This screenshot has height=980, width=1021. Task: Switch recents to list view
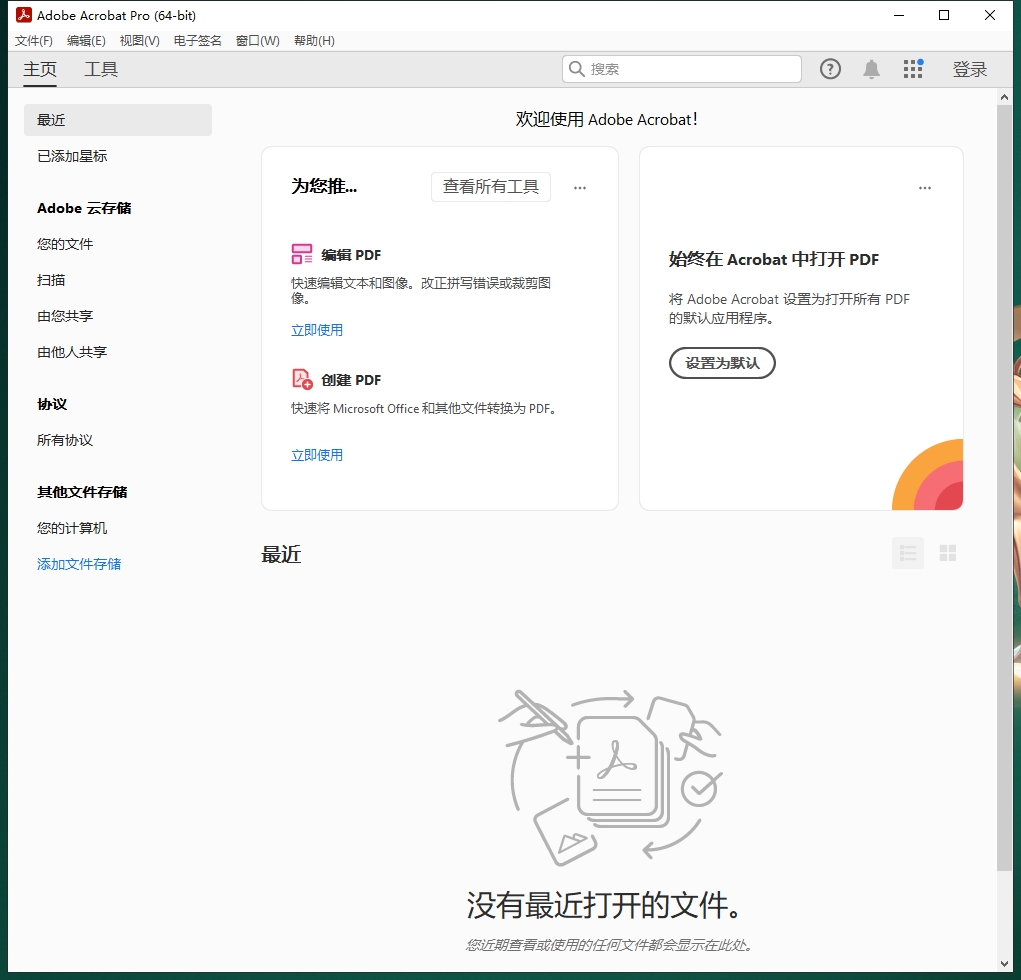pos(907,552)
